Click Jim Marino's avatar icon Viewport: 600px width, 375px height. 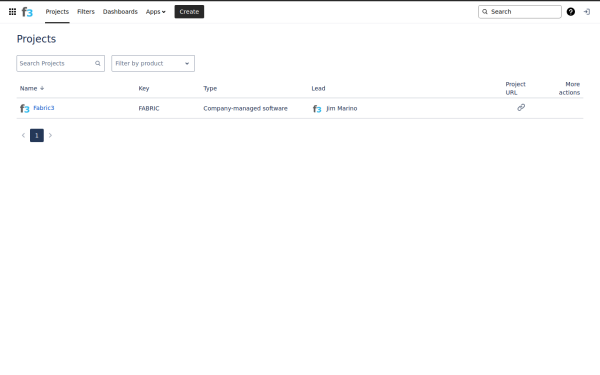coord(317,109)
